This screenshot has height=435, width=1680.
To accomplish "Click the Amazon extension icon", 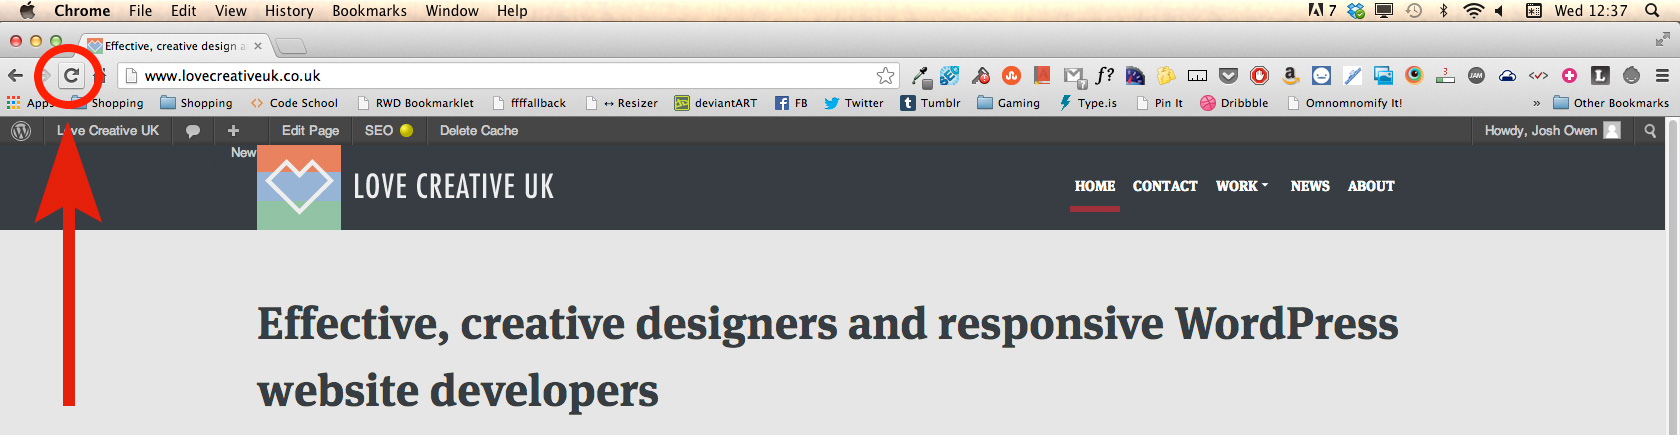I will [1290, 76].
